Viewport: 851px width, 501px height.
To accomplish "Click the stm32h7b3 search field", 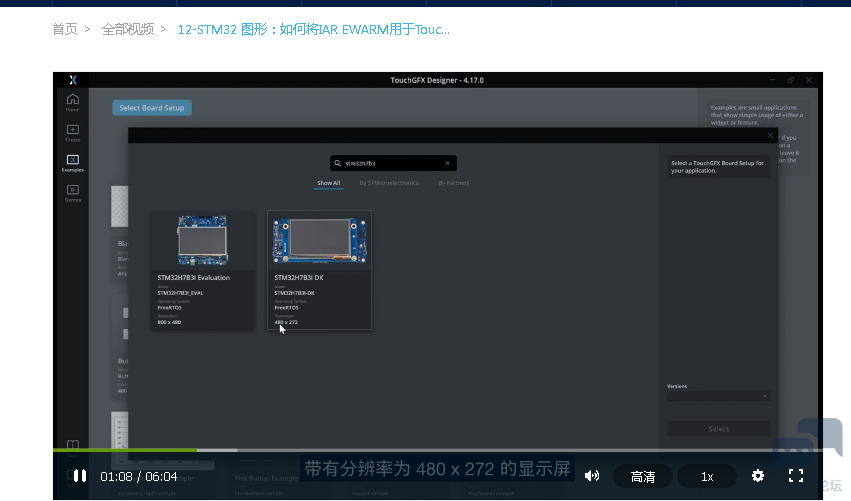I will (393, 163).
